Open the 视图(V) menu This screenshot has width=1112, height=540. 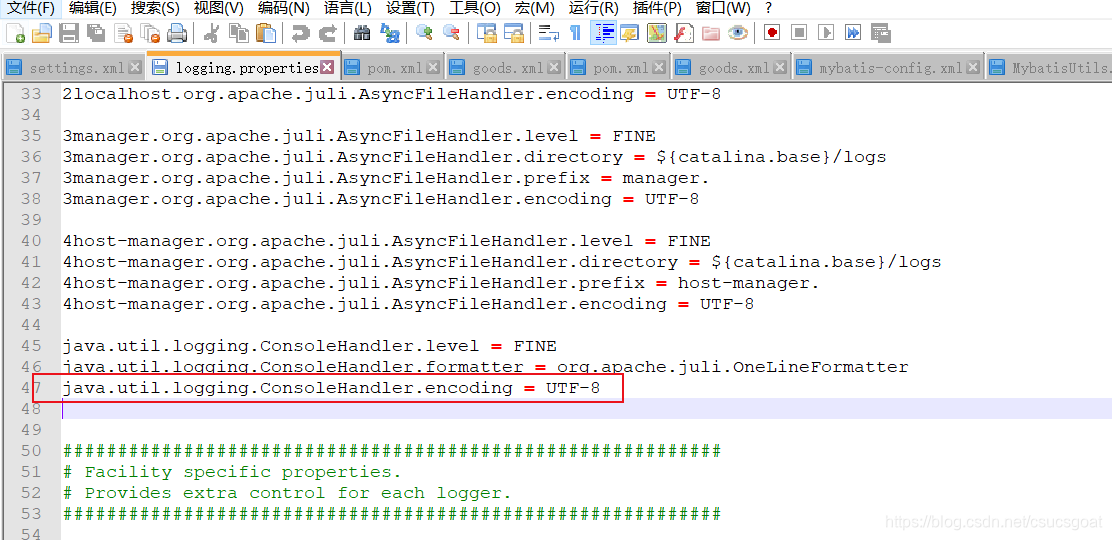click(x=218, y=9)
